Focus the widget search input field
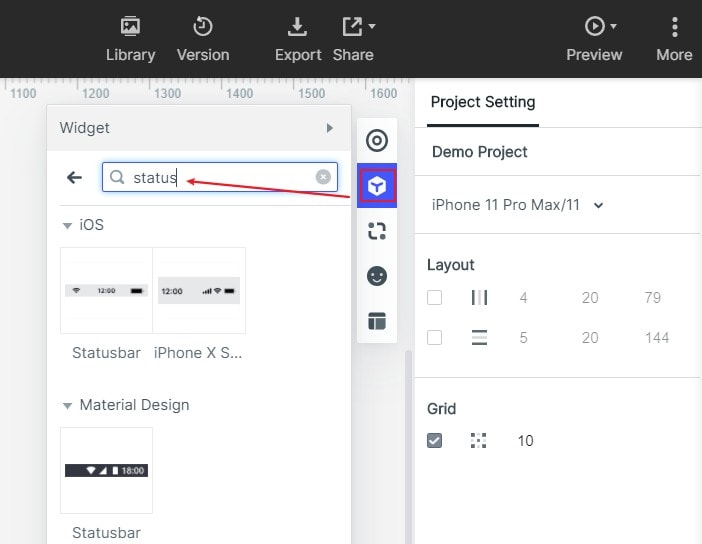Viewport: 702px width, 544px height. pos(220,177)
